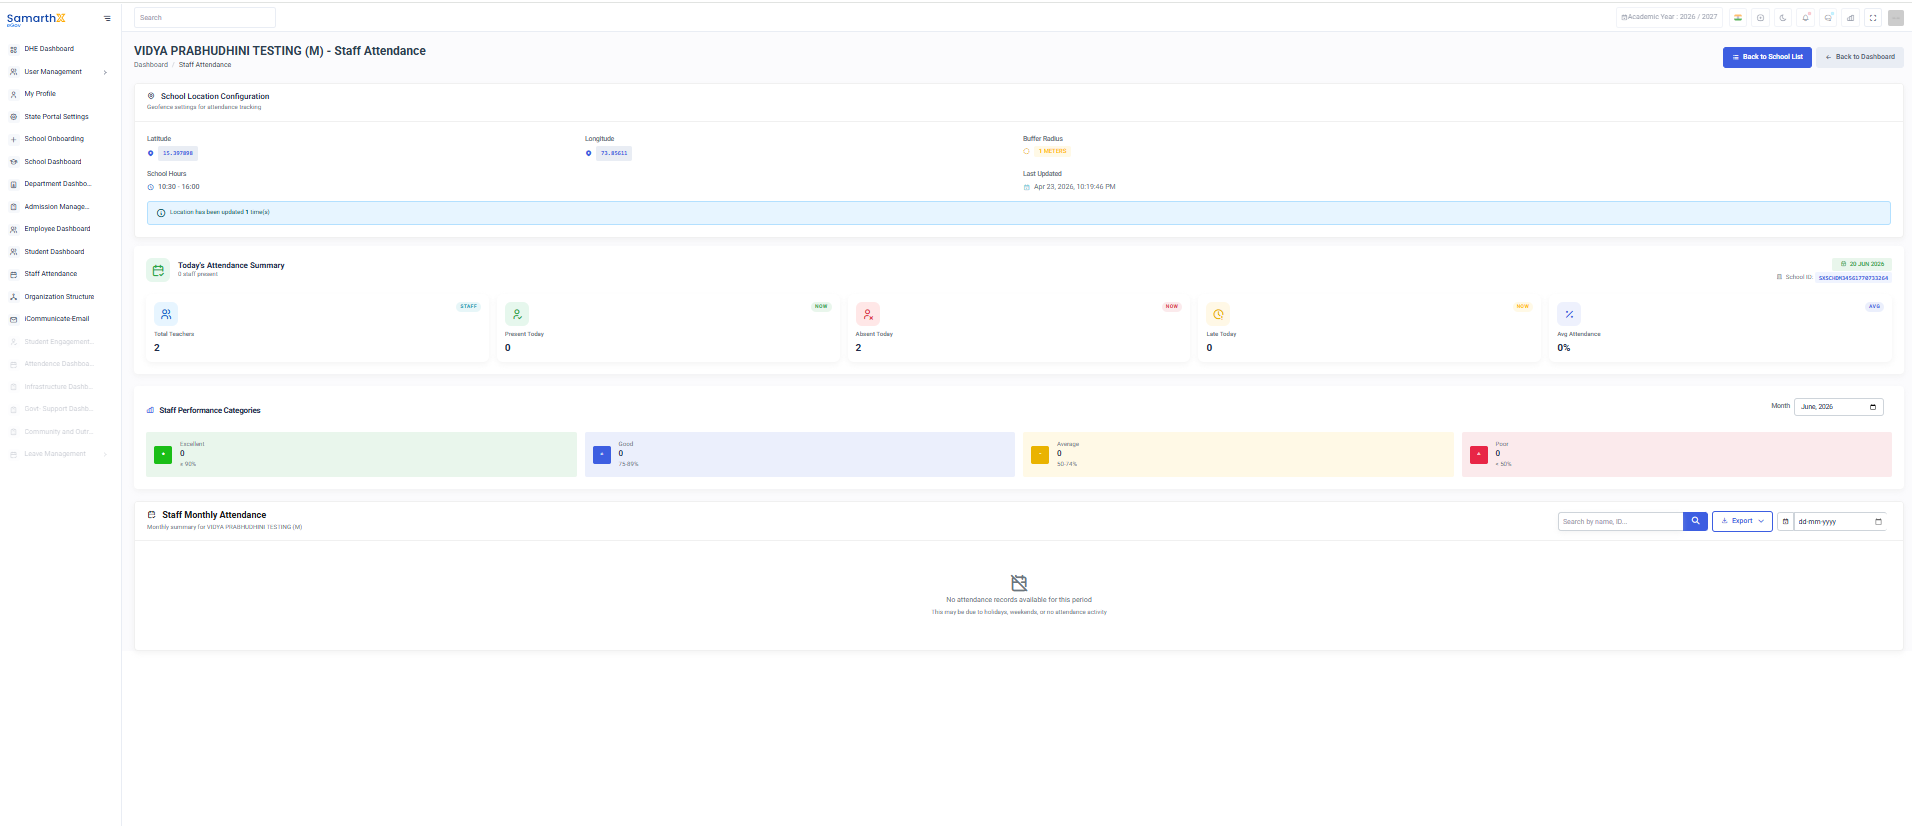Click the info icon in location updated banner
Screen dimensions: 1912x826
pyautogui.click(x=161, y=213)
